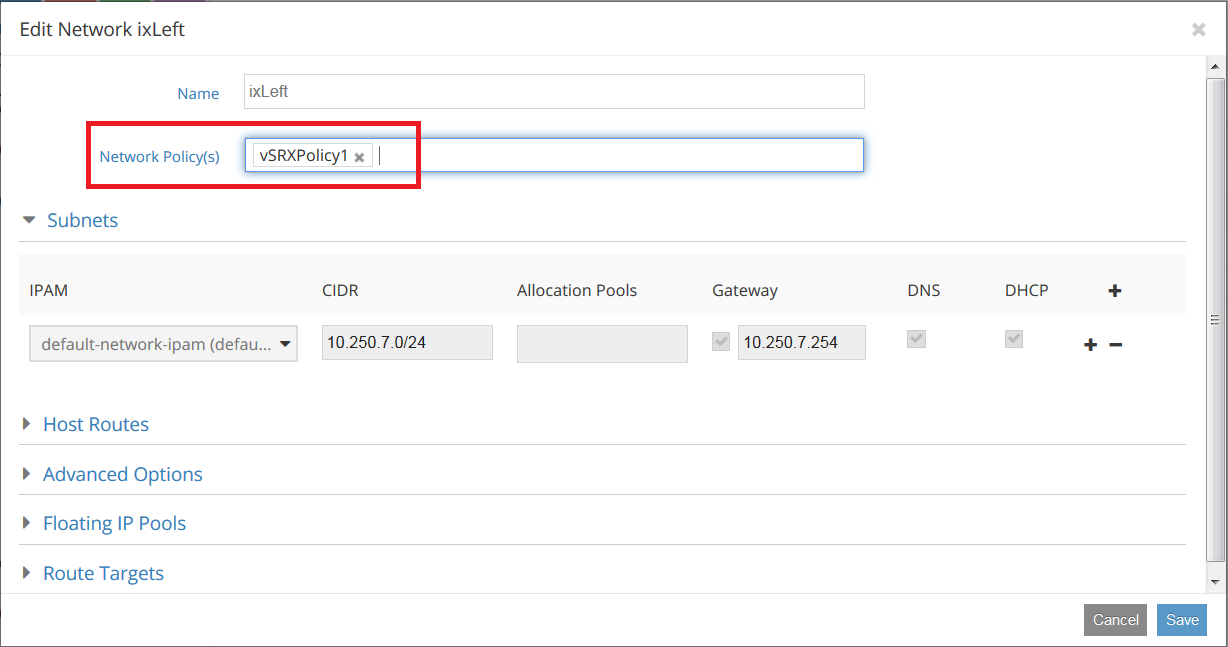
Task: Click the DHCP column header
Action: (1027, 291)
